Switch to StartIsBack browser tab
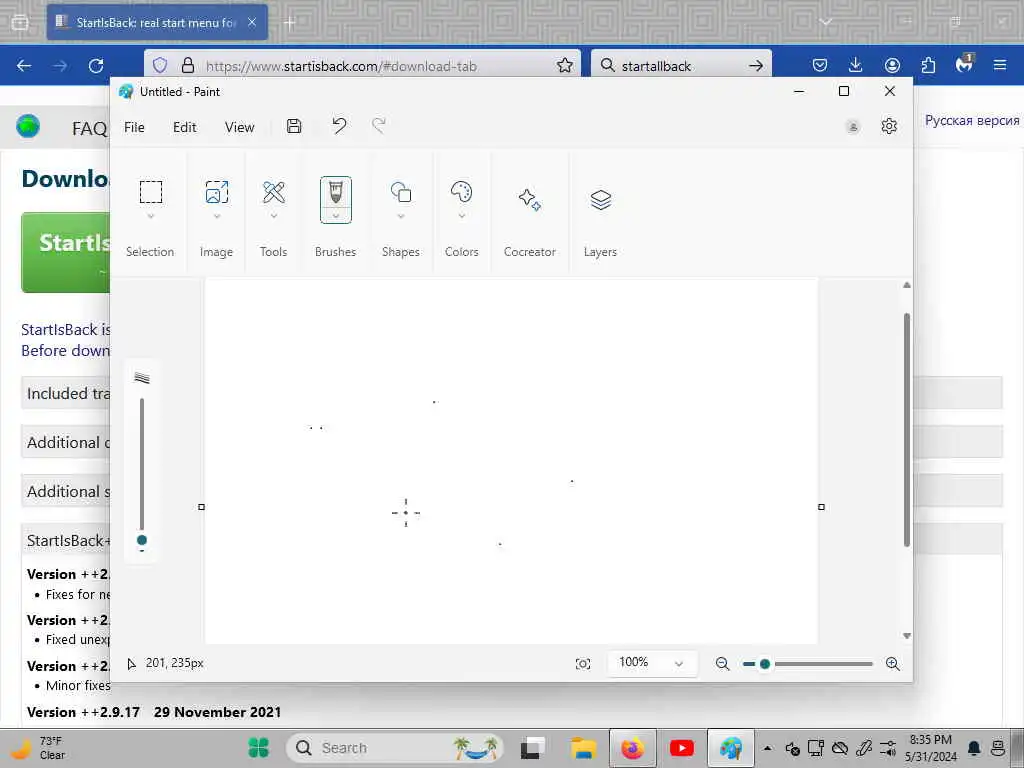This screenshot has height=768, width=1024. [157, 22]
